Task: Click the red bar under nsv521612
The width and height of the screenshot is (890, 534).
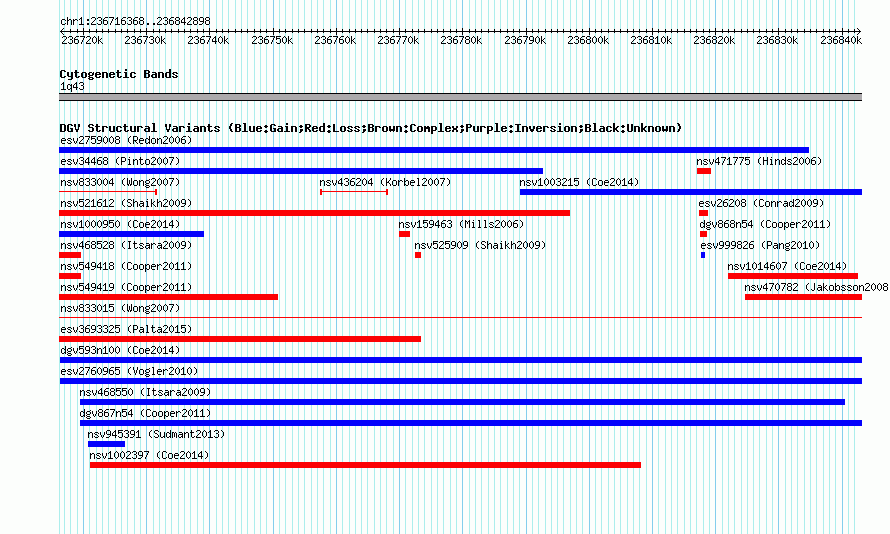Action: click(x=314, y=213)
